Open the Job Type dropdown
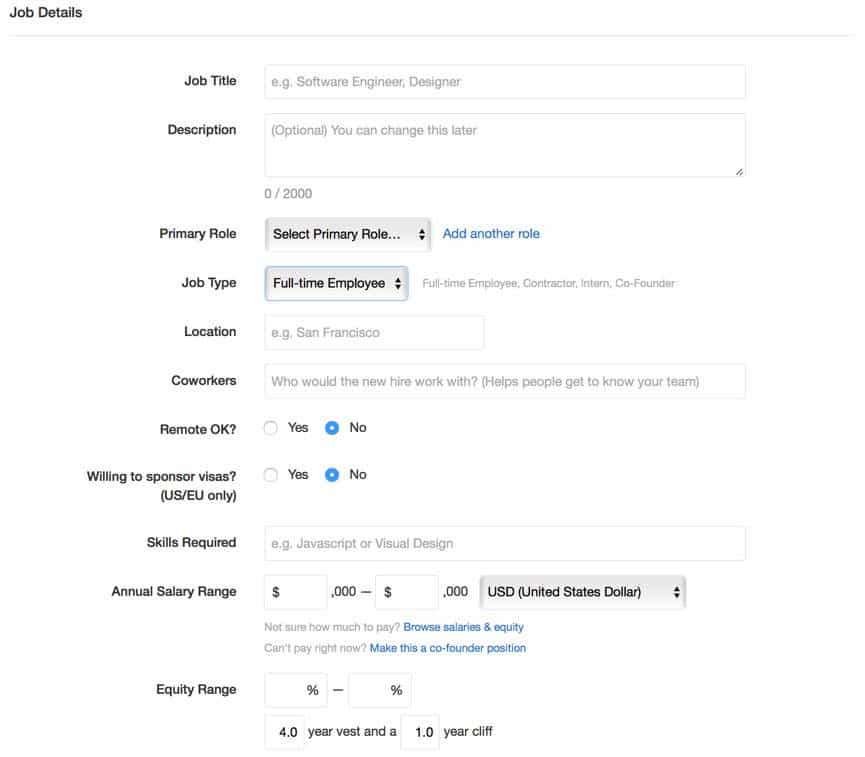The image size is (865, 757). [x=335, y=283]
